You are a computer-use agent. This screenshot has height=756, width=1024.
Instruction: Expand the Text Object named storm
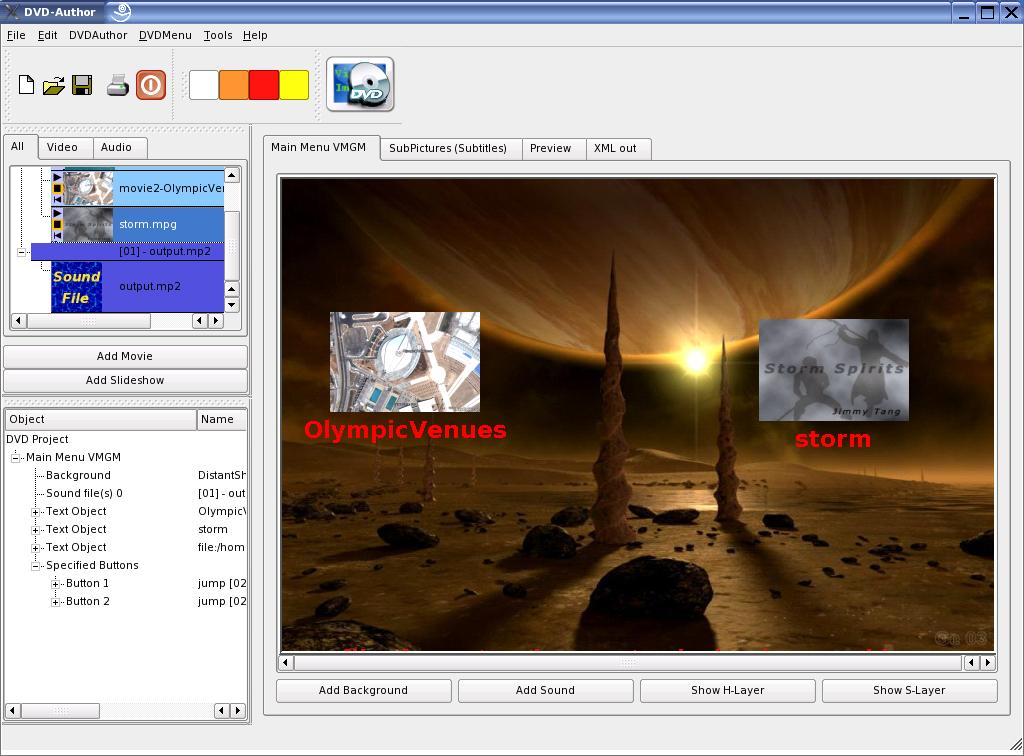36,530
